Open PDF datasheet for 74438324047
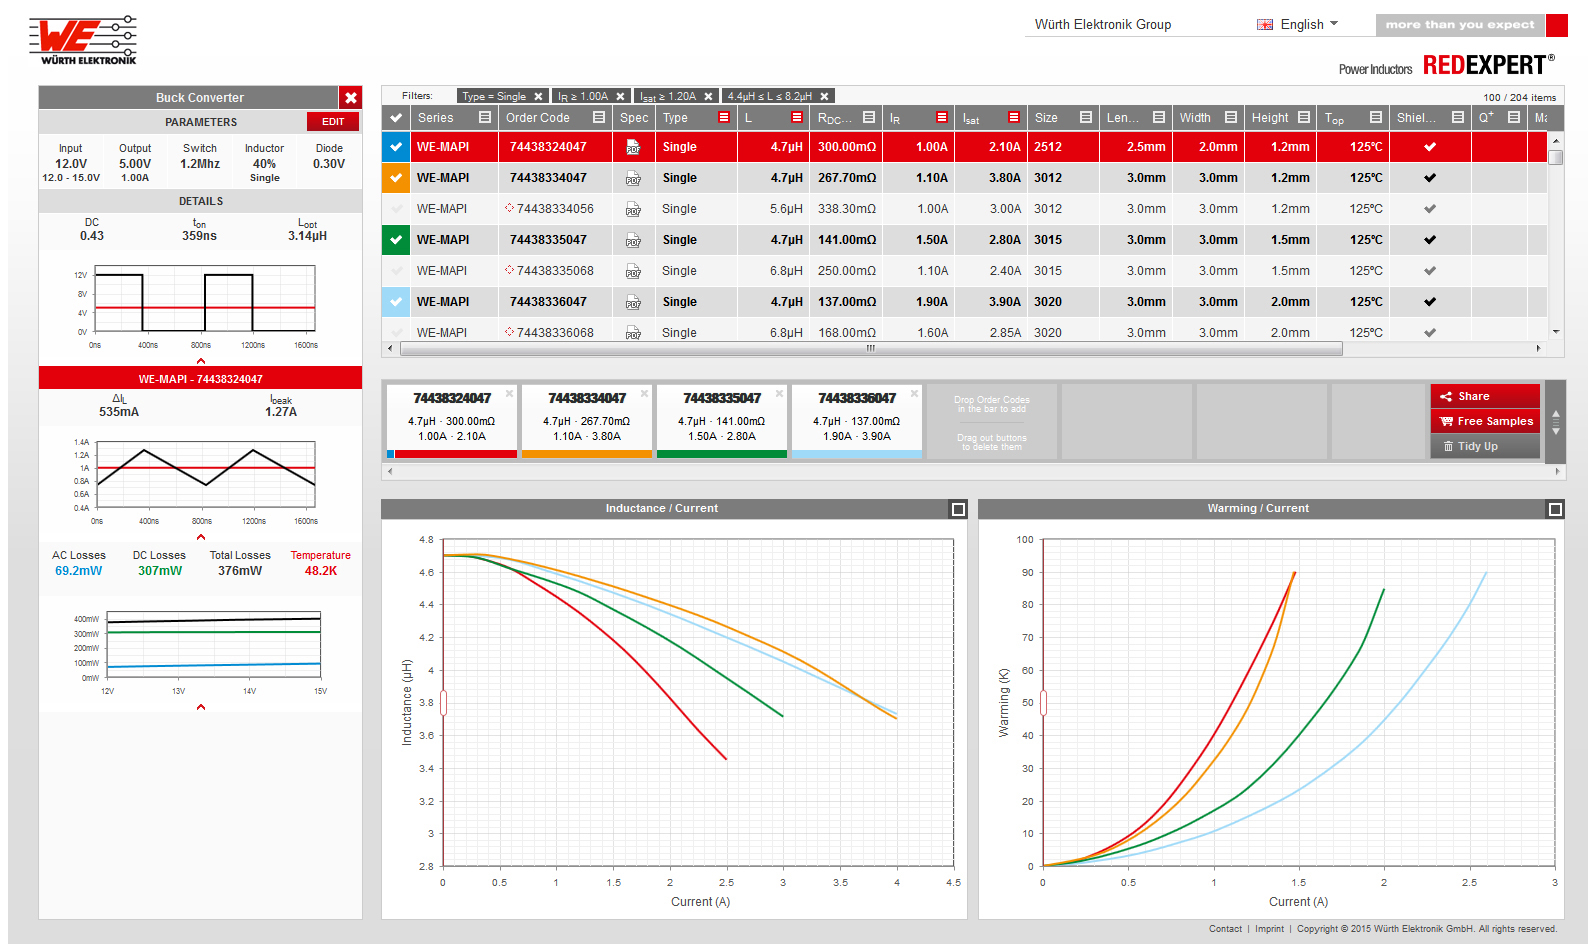1596x952 pixels. pyautogui.click(x=633, y=148)
